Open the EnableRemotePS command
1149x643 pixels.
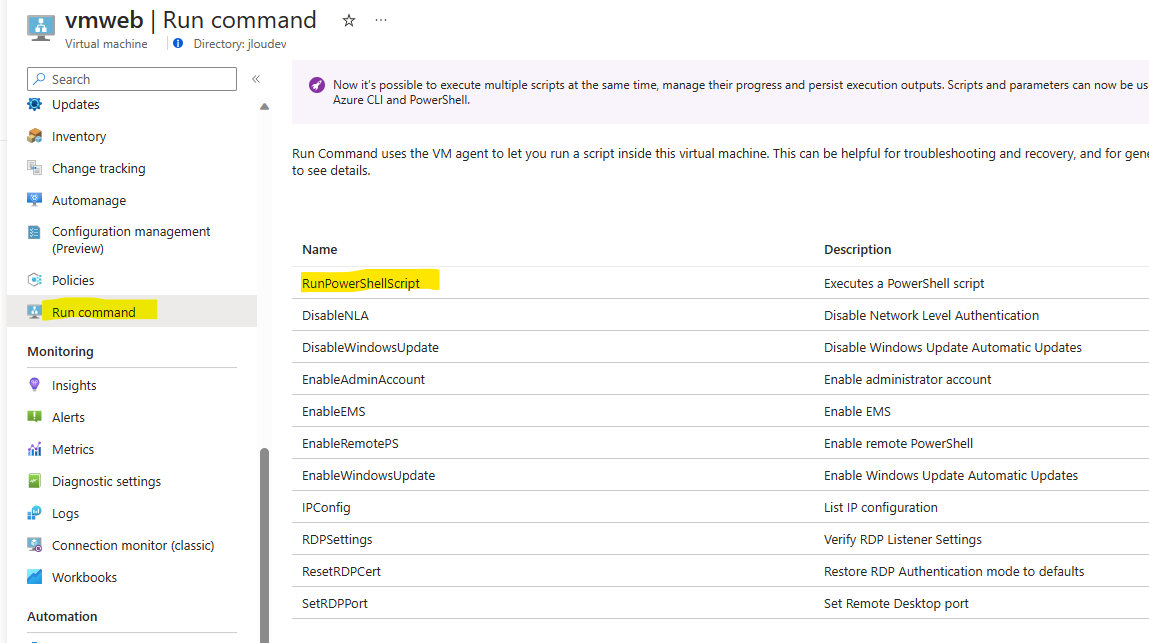pyautogui.click(x=350, y=444)
